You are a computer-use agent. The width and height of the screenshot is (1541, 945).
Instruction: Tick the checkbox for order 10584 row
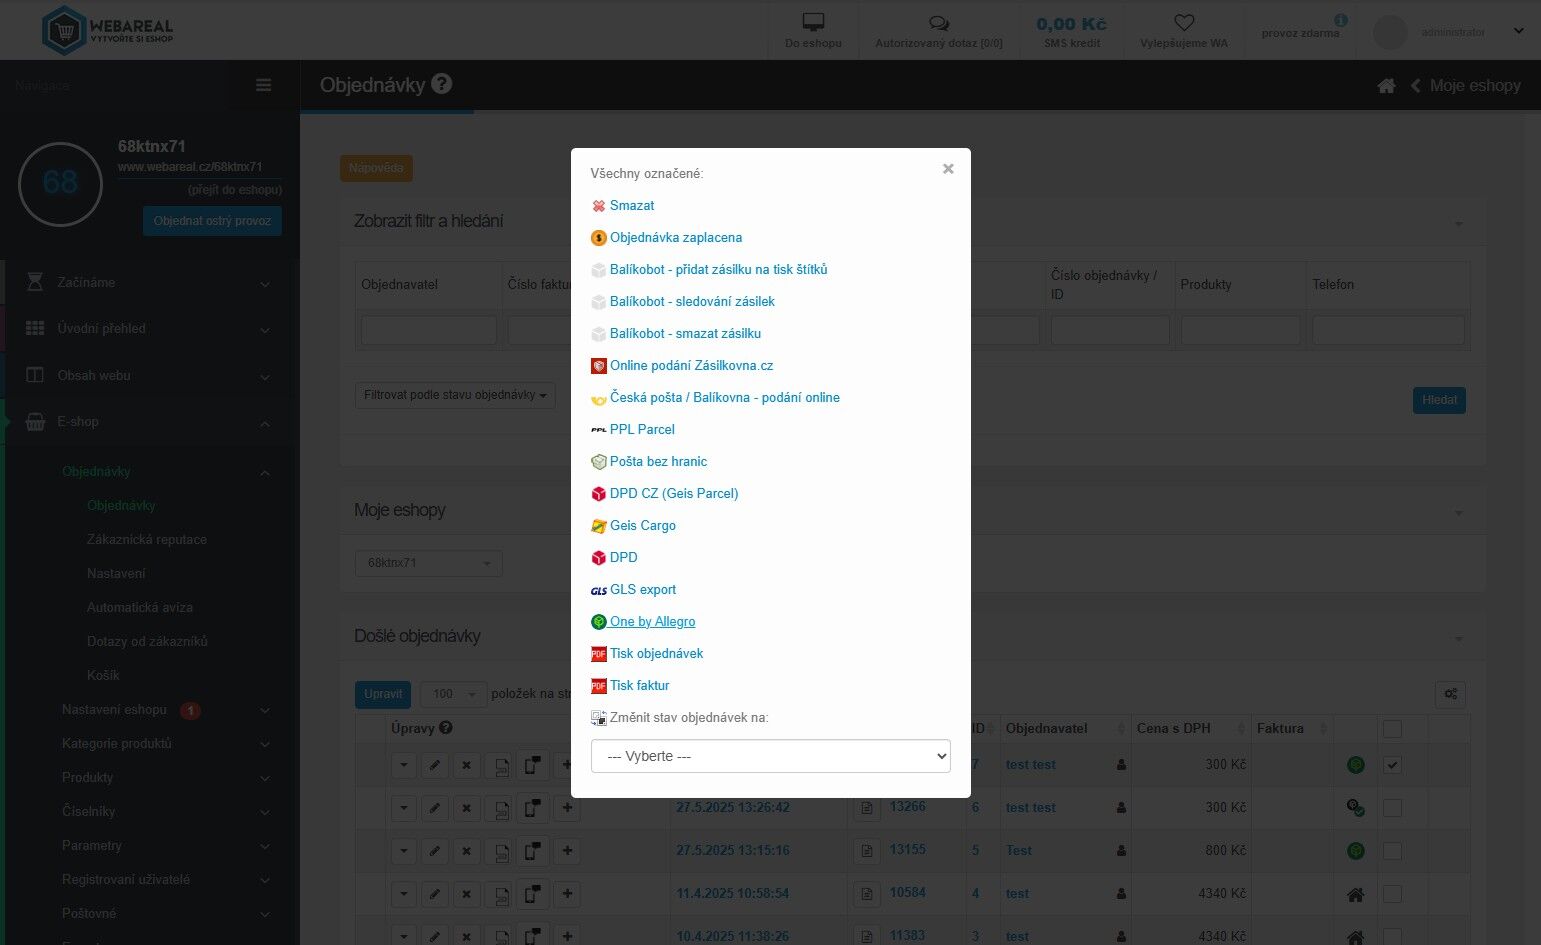tap(1392, 894)
